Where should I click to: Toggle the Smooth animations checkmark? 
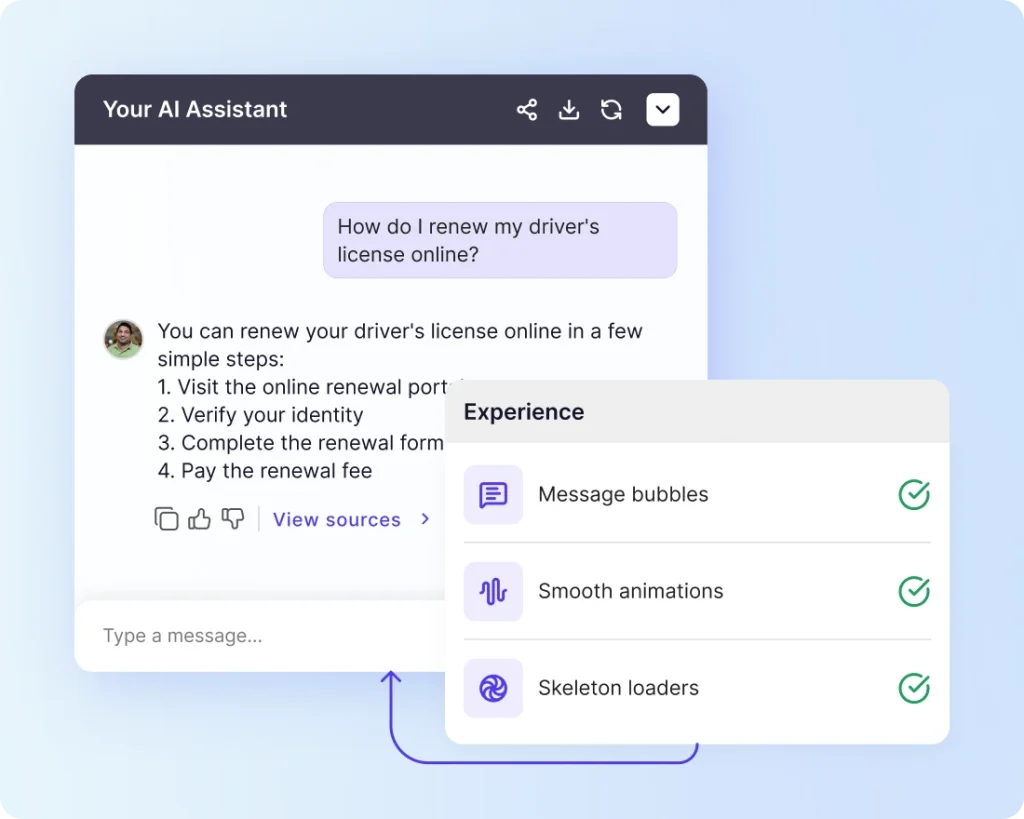click(914, 591)
